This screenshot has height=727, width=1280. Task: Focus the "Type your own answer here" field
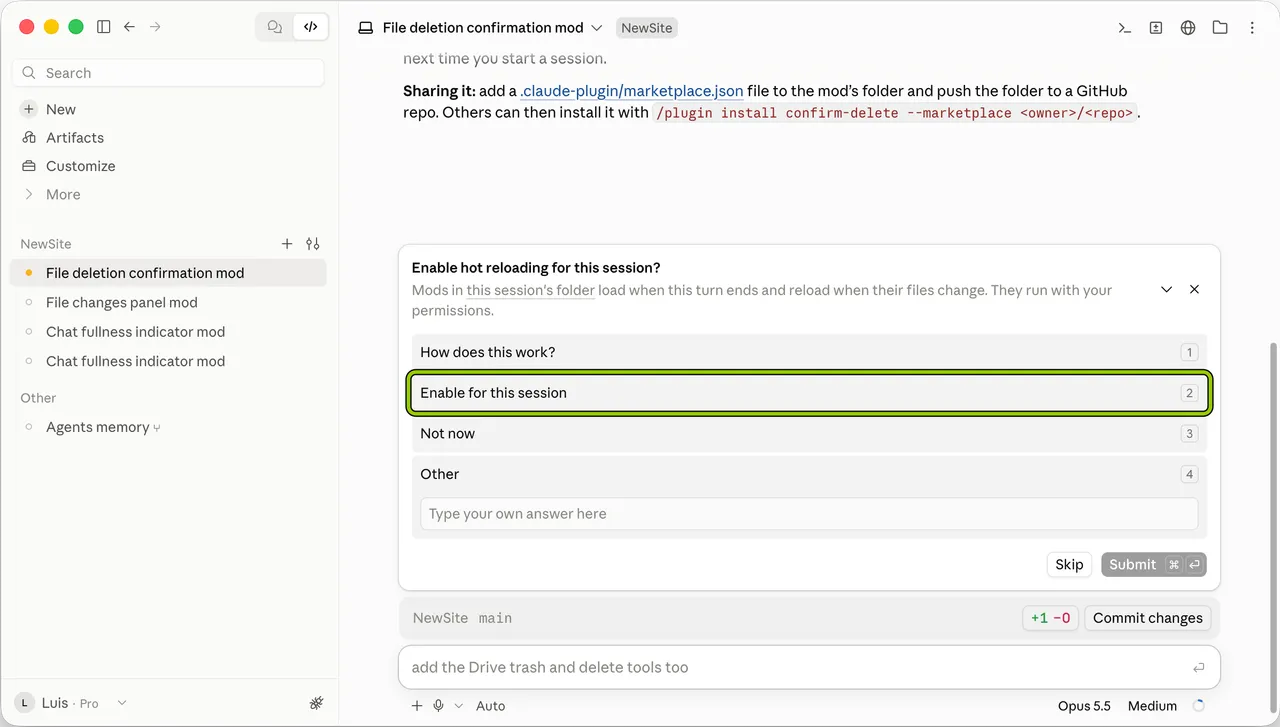809,514
